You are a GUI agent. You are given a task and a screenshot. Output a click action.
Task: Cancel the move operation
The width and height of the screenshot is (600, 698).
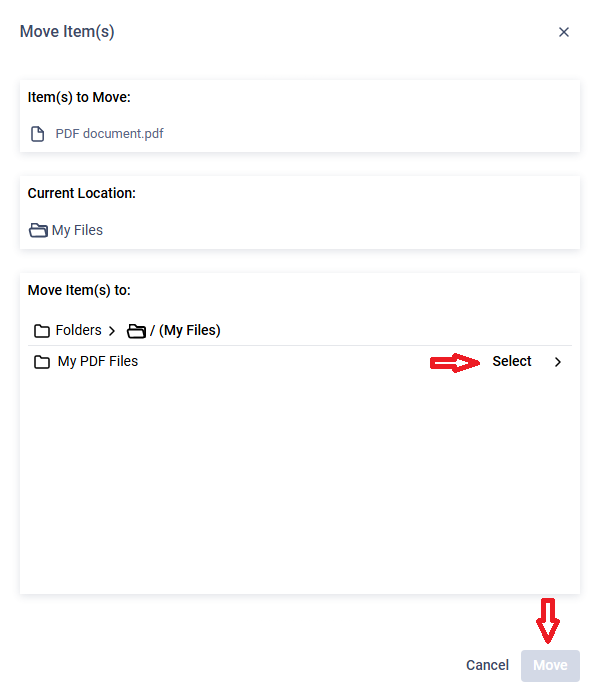tap(487, 665)
